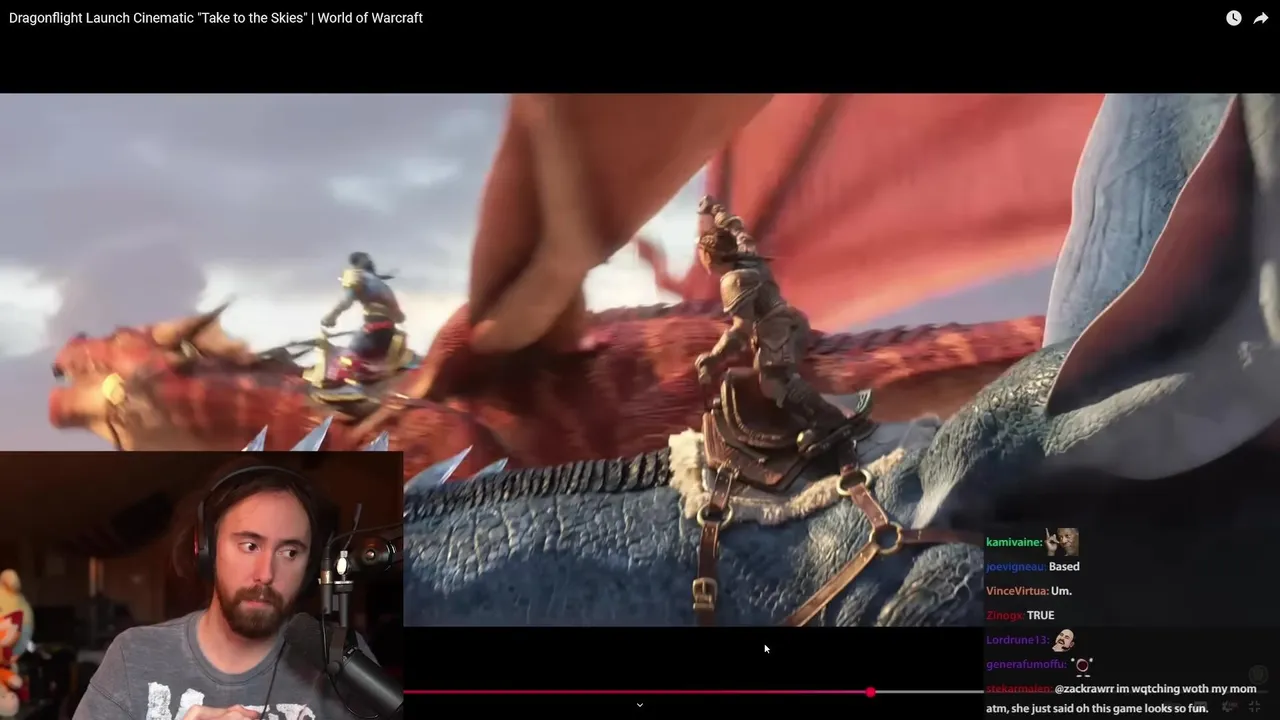Click the streamer webcam overlay
Image resolution: width=1280 pixels, height=720 pixels.
click(x=201, y=585)
